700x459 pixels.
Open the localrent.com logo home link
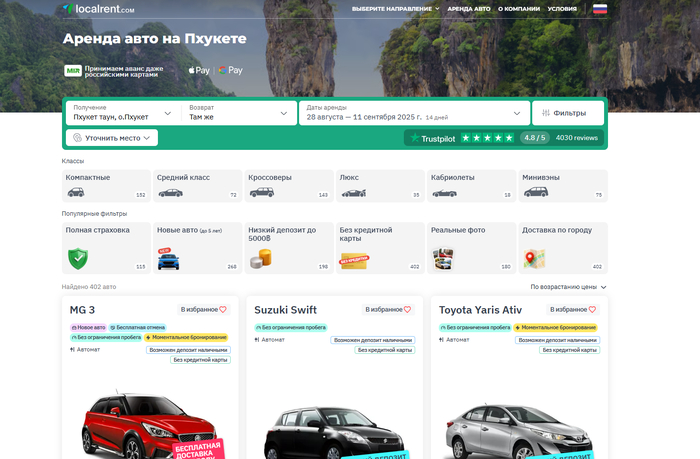pos(98,8)
